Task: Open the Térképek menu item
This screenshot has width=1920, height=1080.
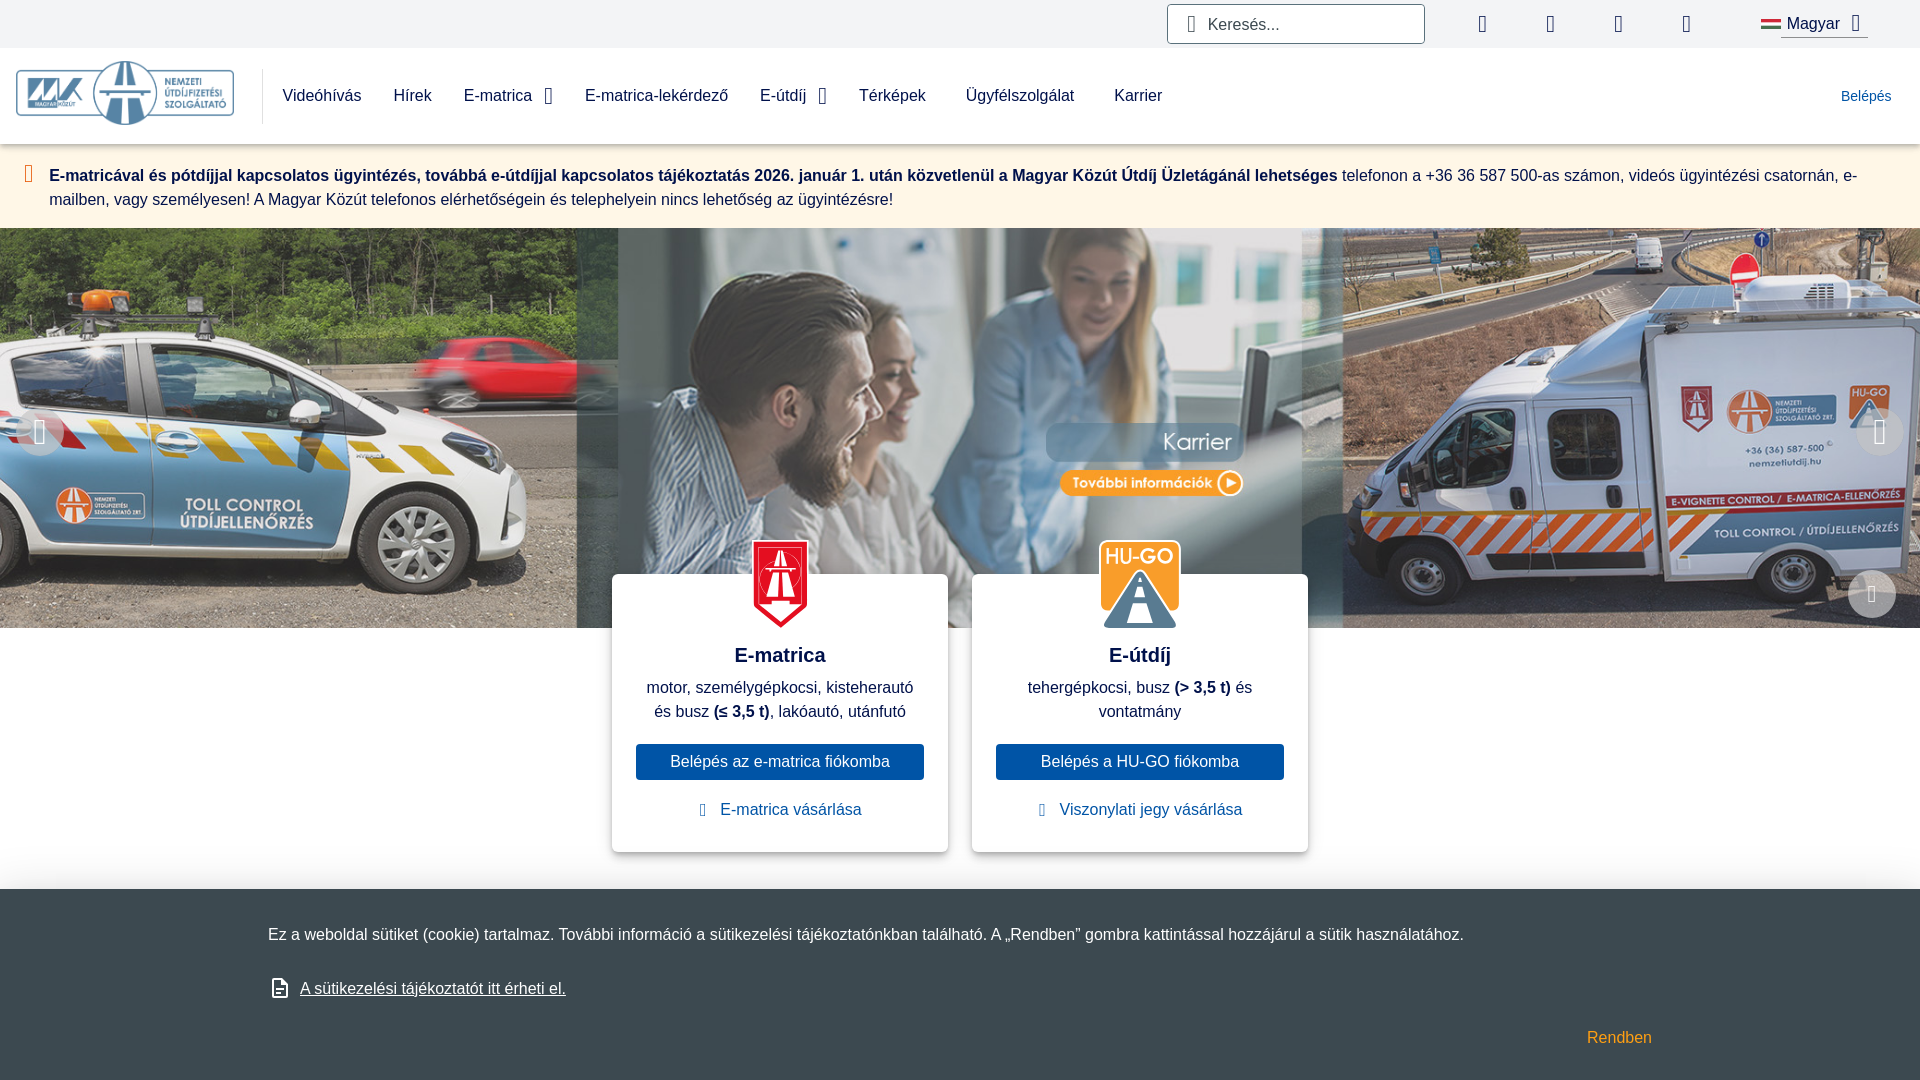Action: point(892,96)
